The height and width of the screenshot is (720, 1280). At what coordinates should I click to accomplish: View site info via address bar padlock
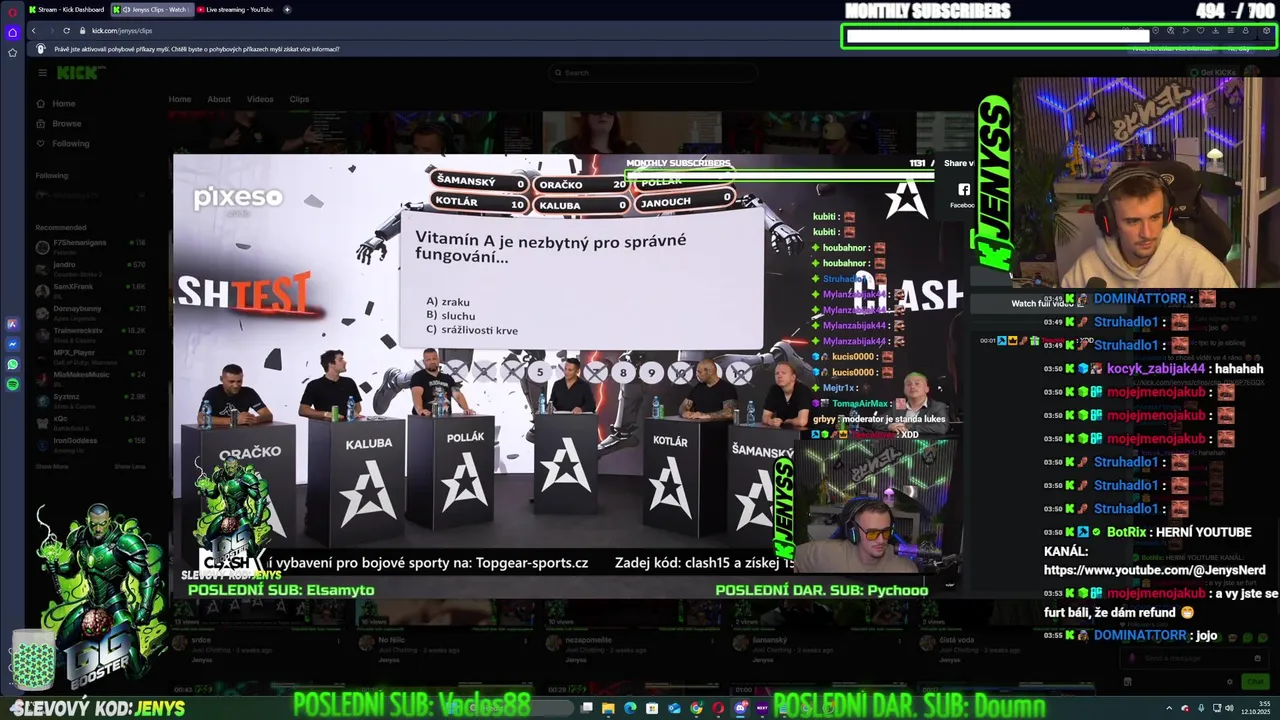pos(83,30)
